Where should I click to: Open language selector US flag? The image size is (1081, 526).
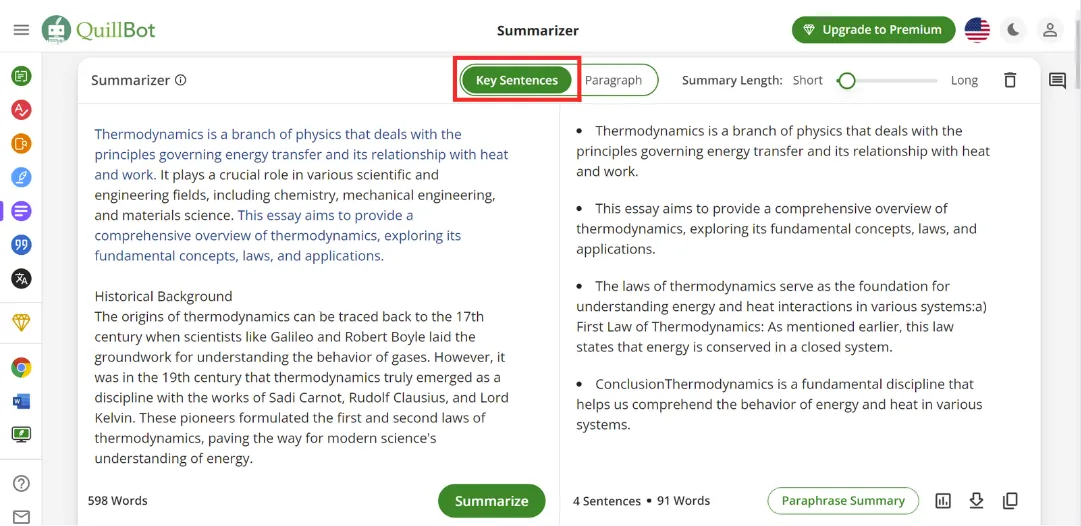[x=977, y=30]
